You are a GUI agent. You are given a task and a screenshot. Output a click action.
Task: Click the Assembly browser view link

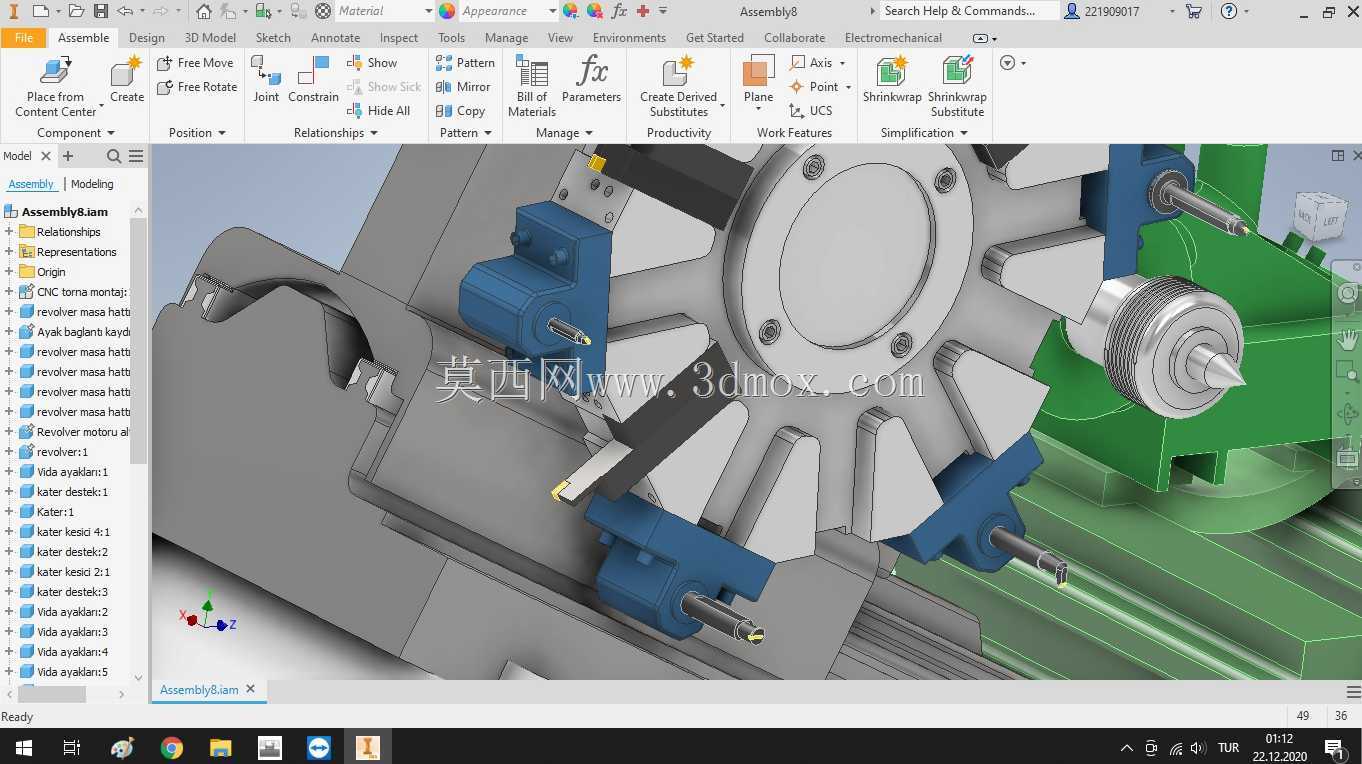pyautogui.click(x=31, y=184)
